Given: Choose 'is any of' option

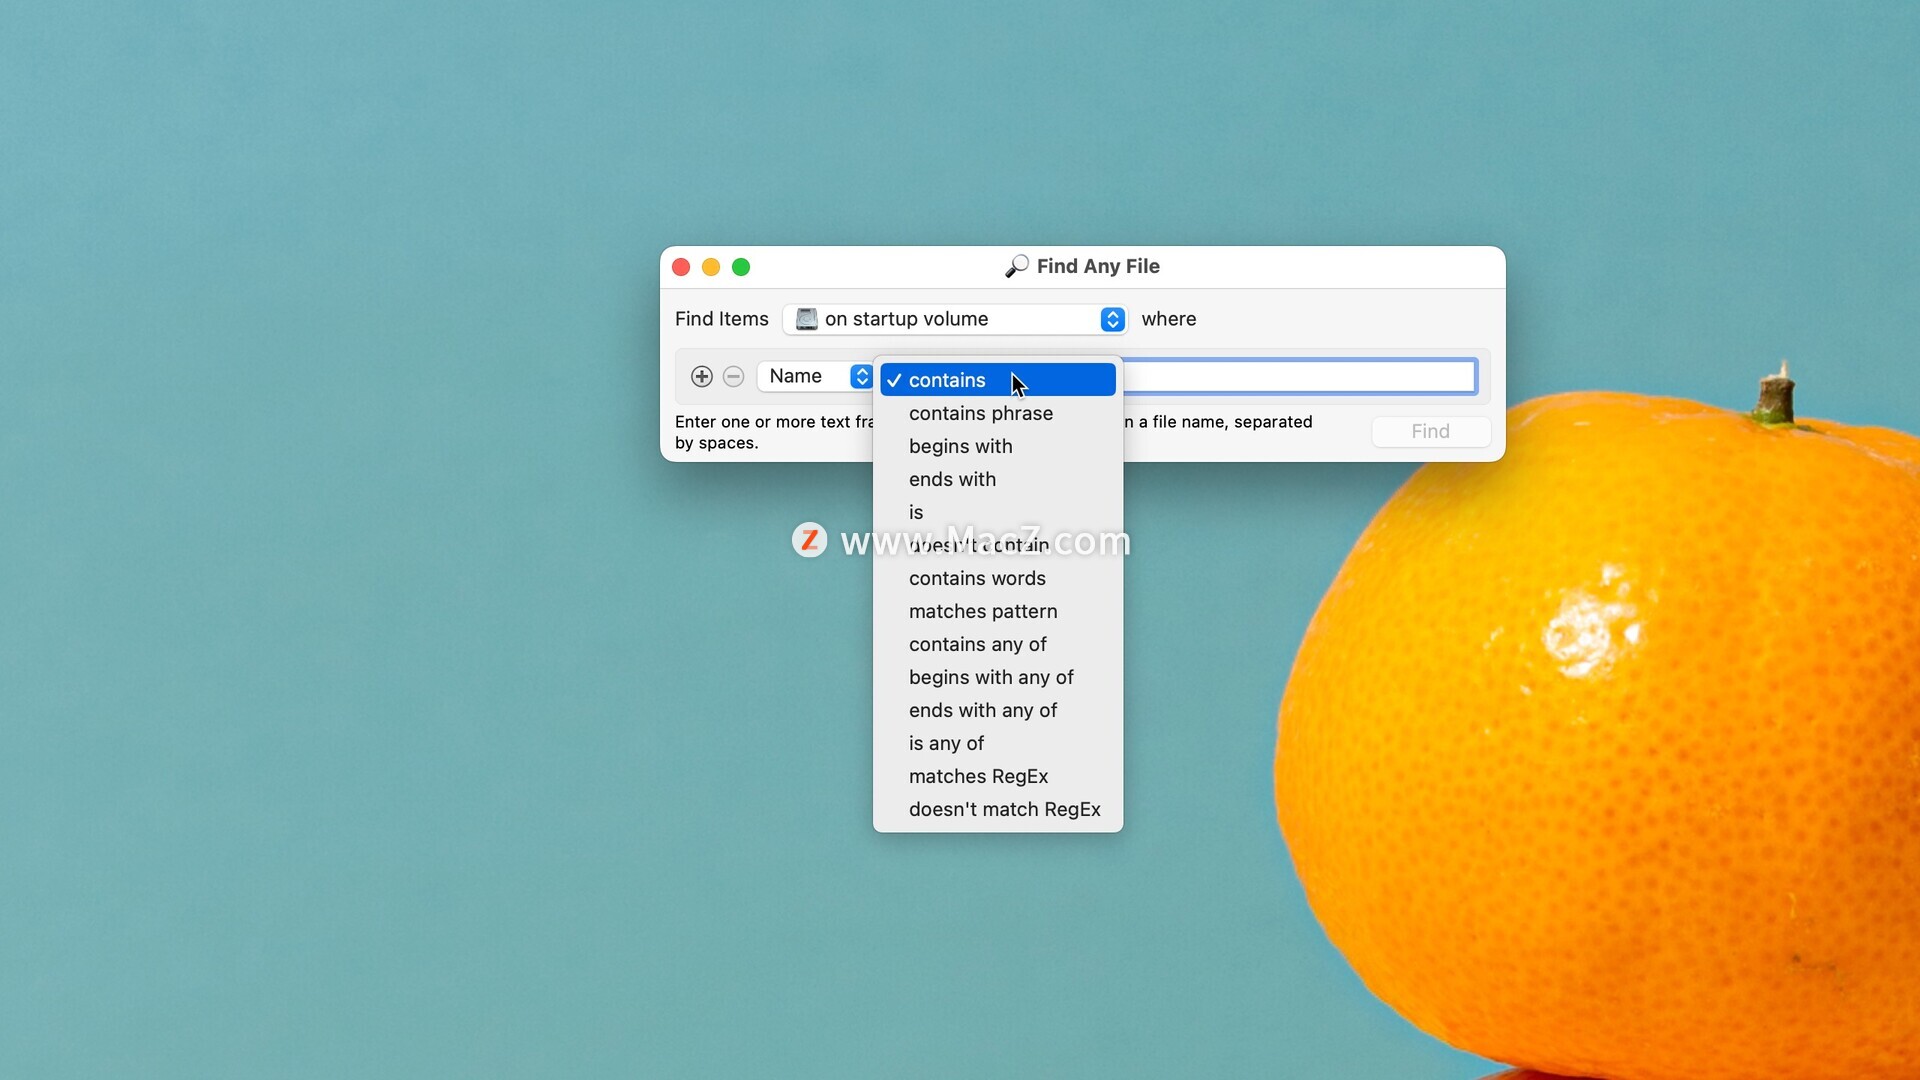Looking at the screenshot, I should coord(997,743).
